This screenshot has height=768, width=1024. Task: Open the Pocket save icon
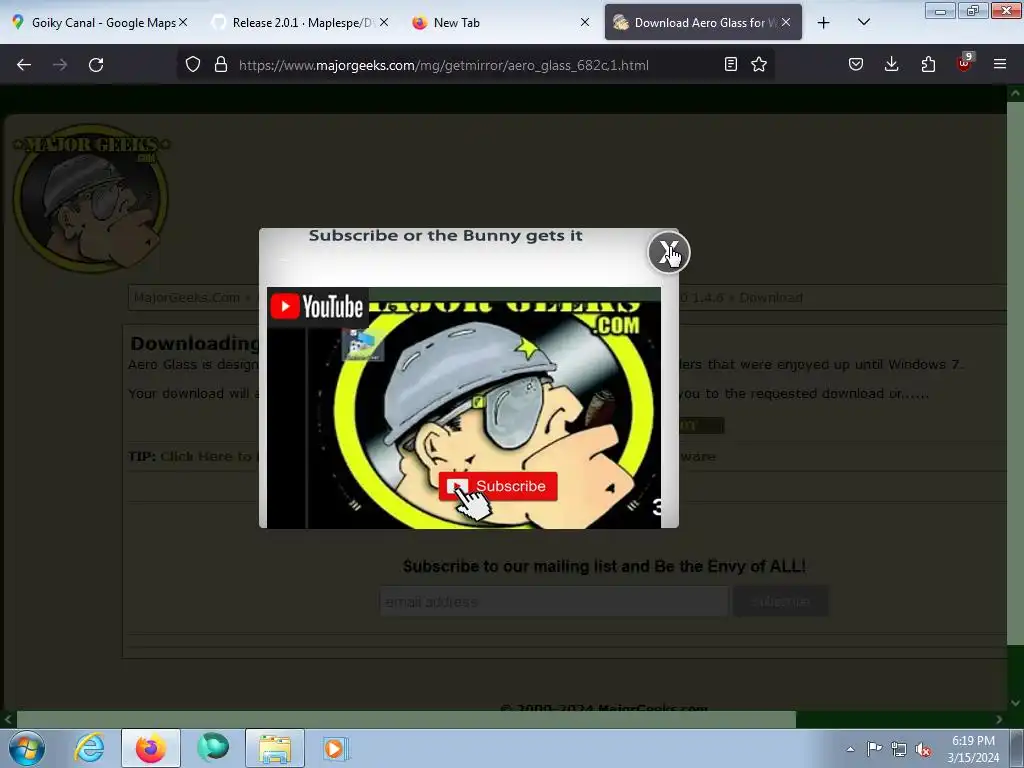click(x=856, y=64)
